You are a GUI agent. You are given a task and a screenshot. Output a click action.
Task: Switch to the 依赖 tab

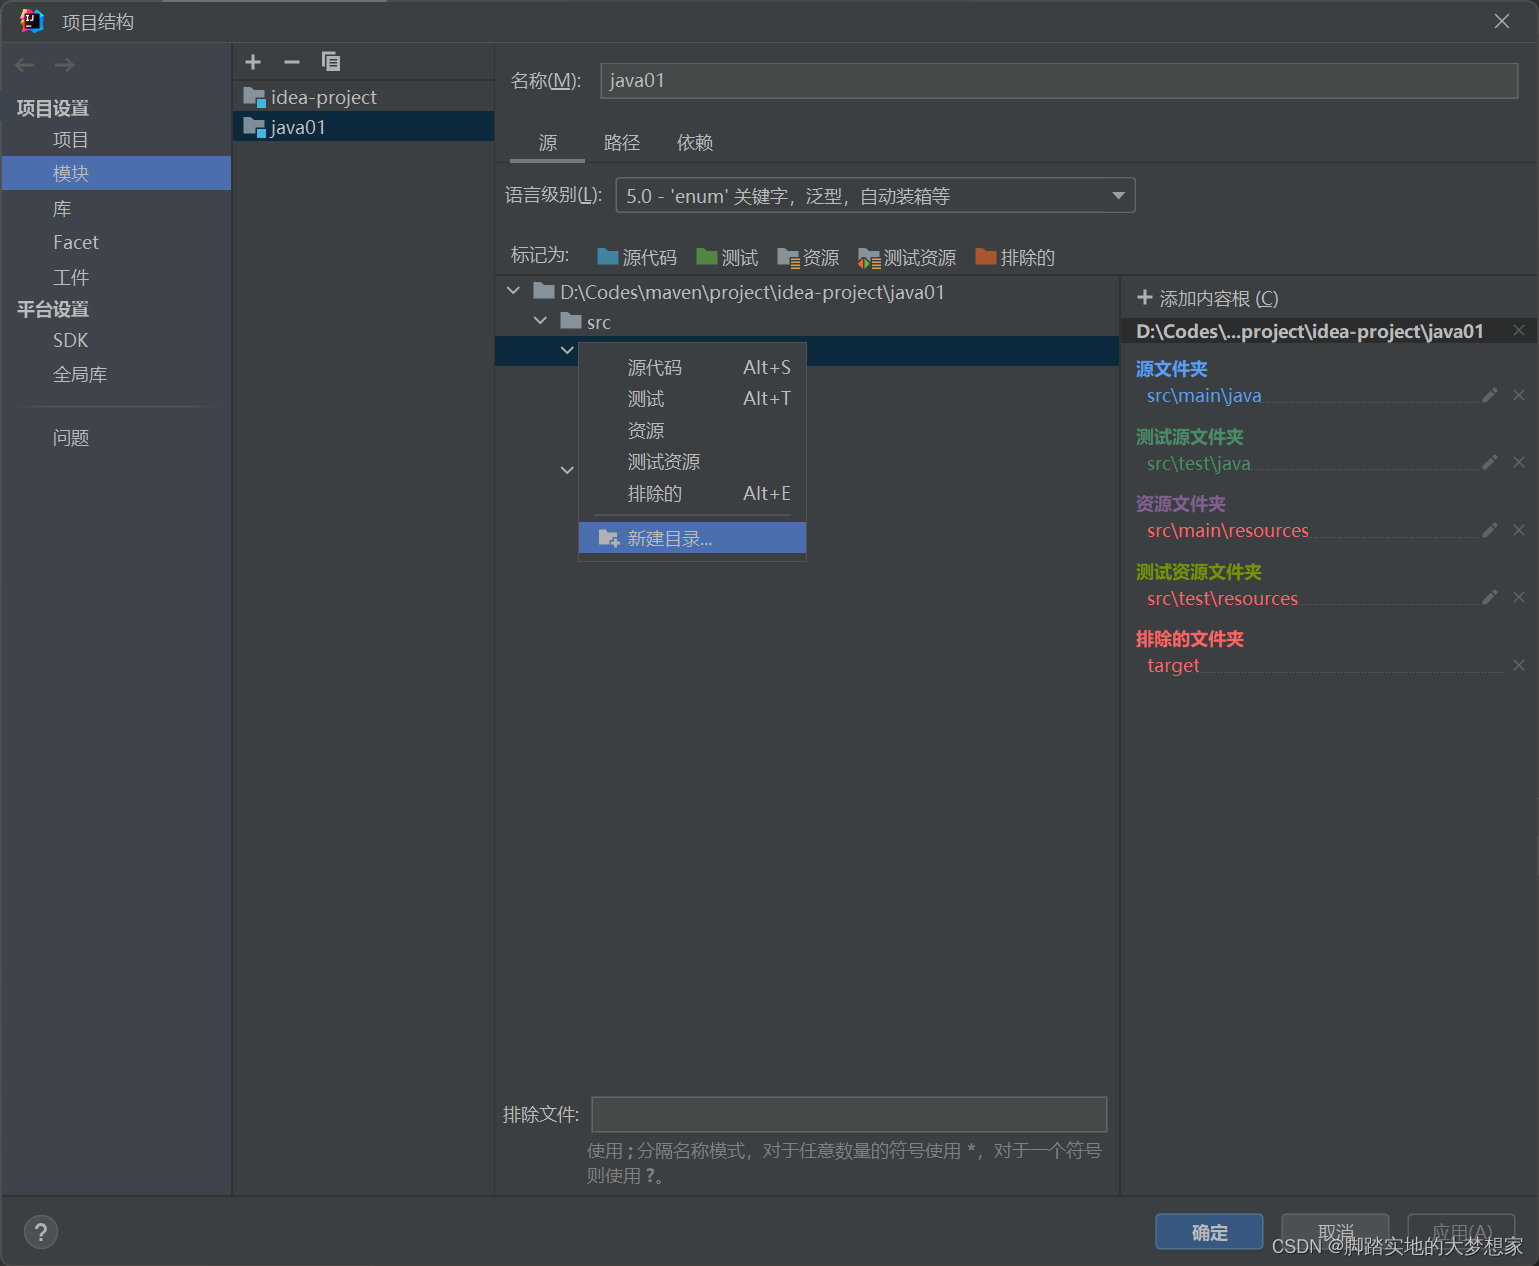[x=695, y=143]
